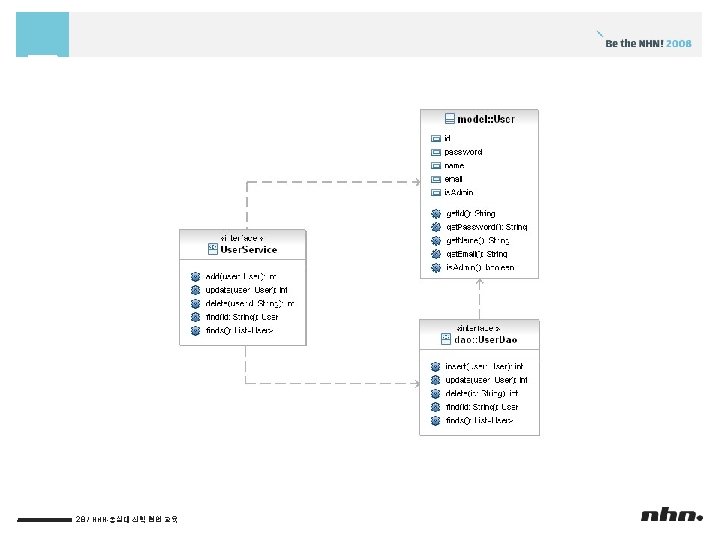This screenshot has height=540, width=720.
Task: Select update(user: User): int in UserDao
Action: pyautogui.click(x=486, y=380)
